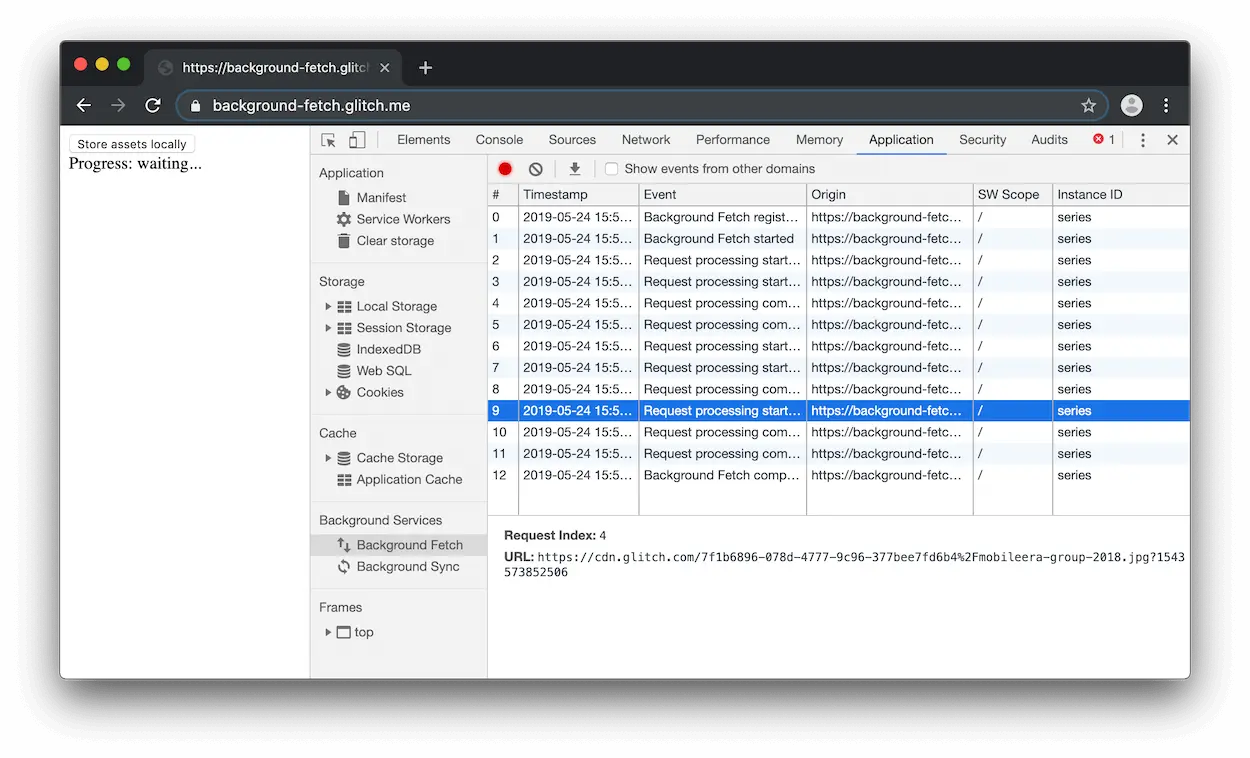This screenshot has height=758, width=1250.
Task: Clear events with the block icon
Action: click(536, 169)
